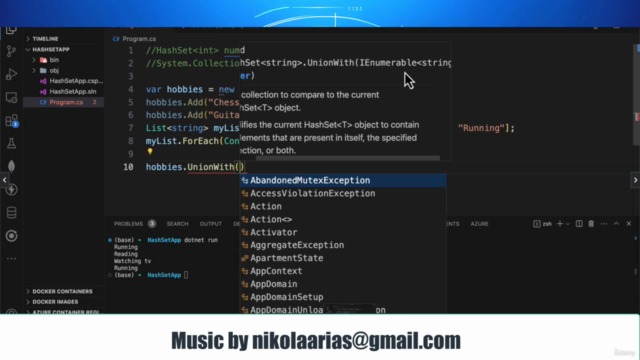Screen dimensions: 640x360
Task: Maximize panel with up chevron
Action: pos(616,224)
